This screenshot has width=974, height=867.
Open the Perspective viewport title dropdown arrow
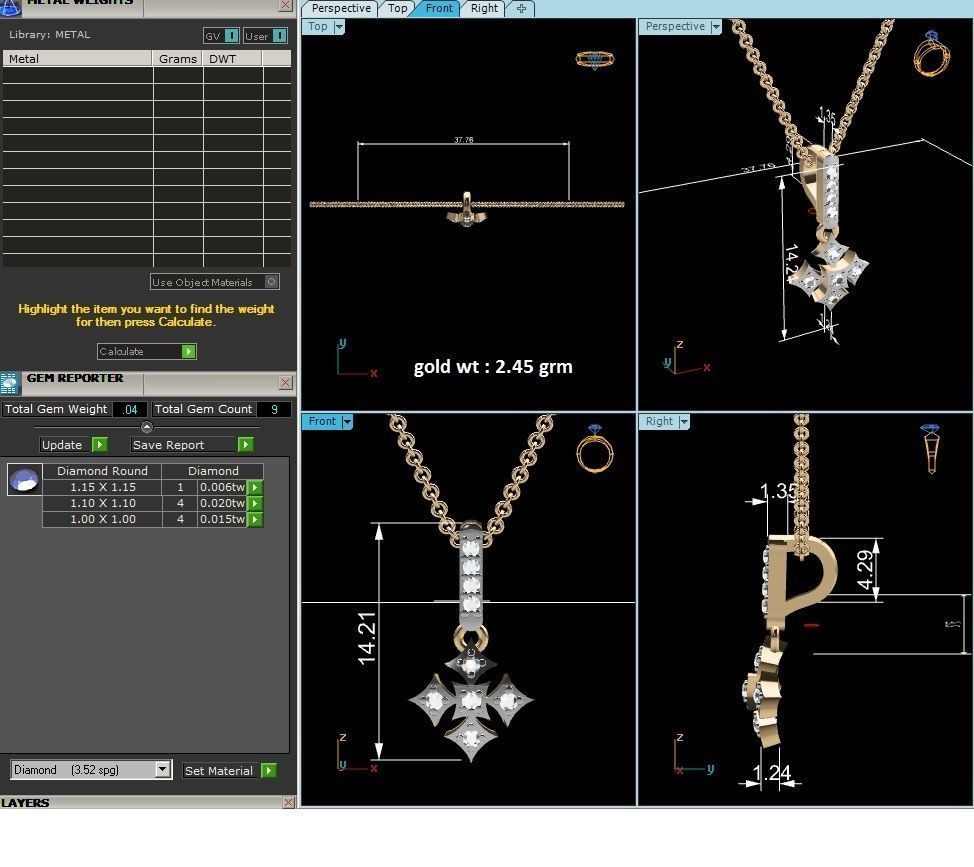[x=716, y=27]
